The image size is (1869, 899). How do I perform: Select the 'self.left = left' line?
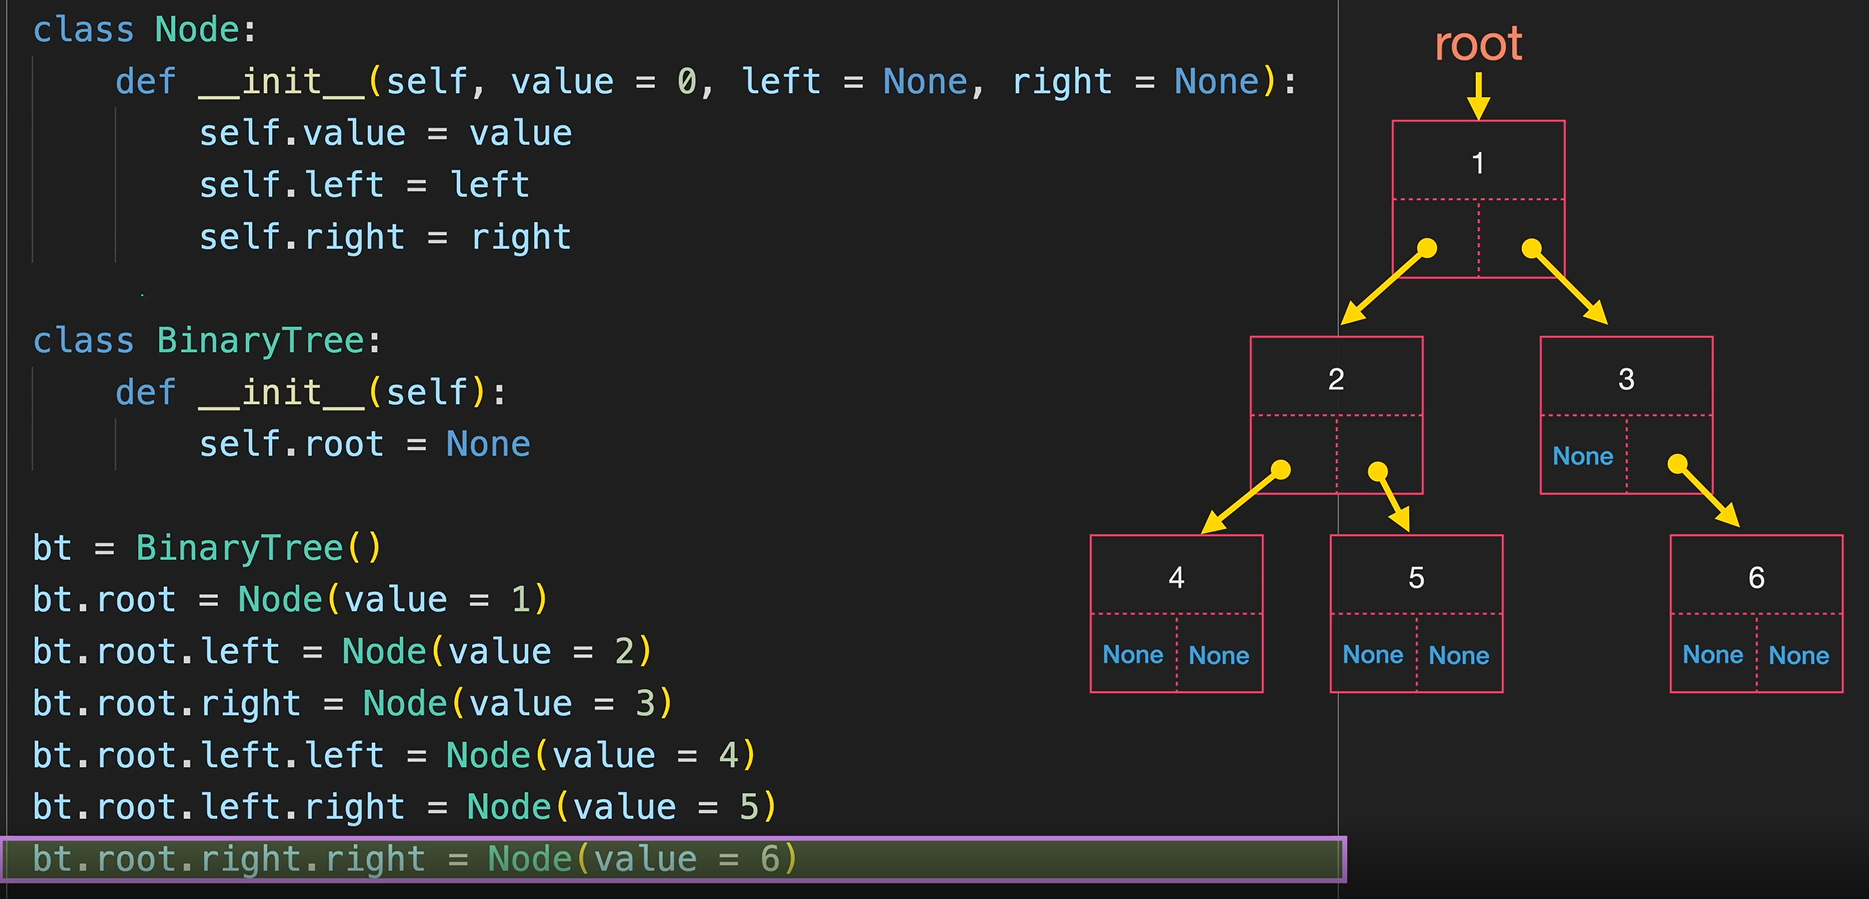coord(364,185)
